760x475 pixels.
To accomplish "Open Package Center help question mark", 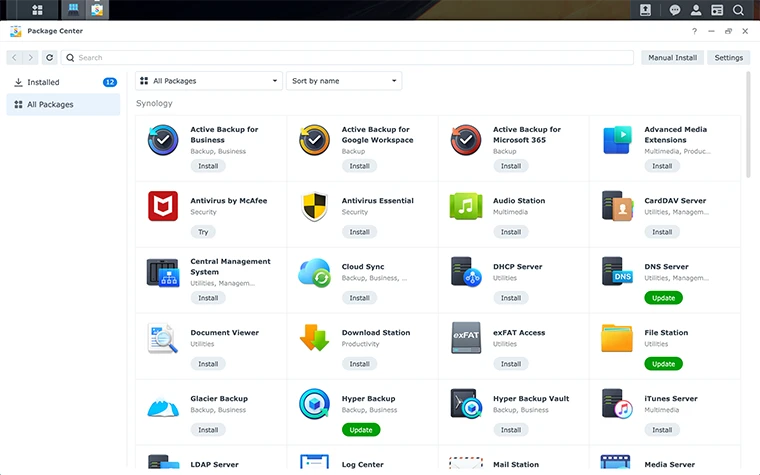I will (x=694, y=31).
